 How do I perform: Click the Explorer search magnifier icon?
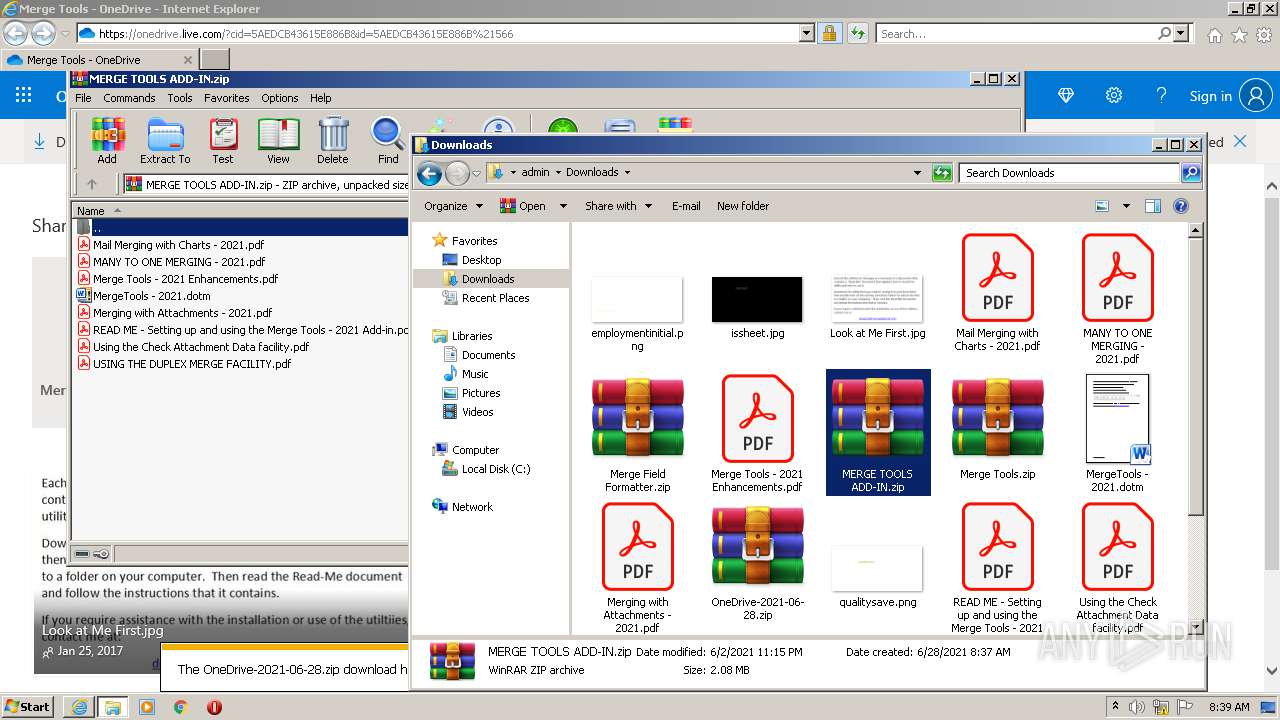pos(1190,173)
